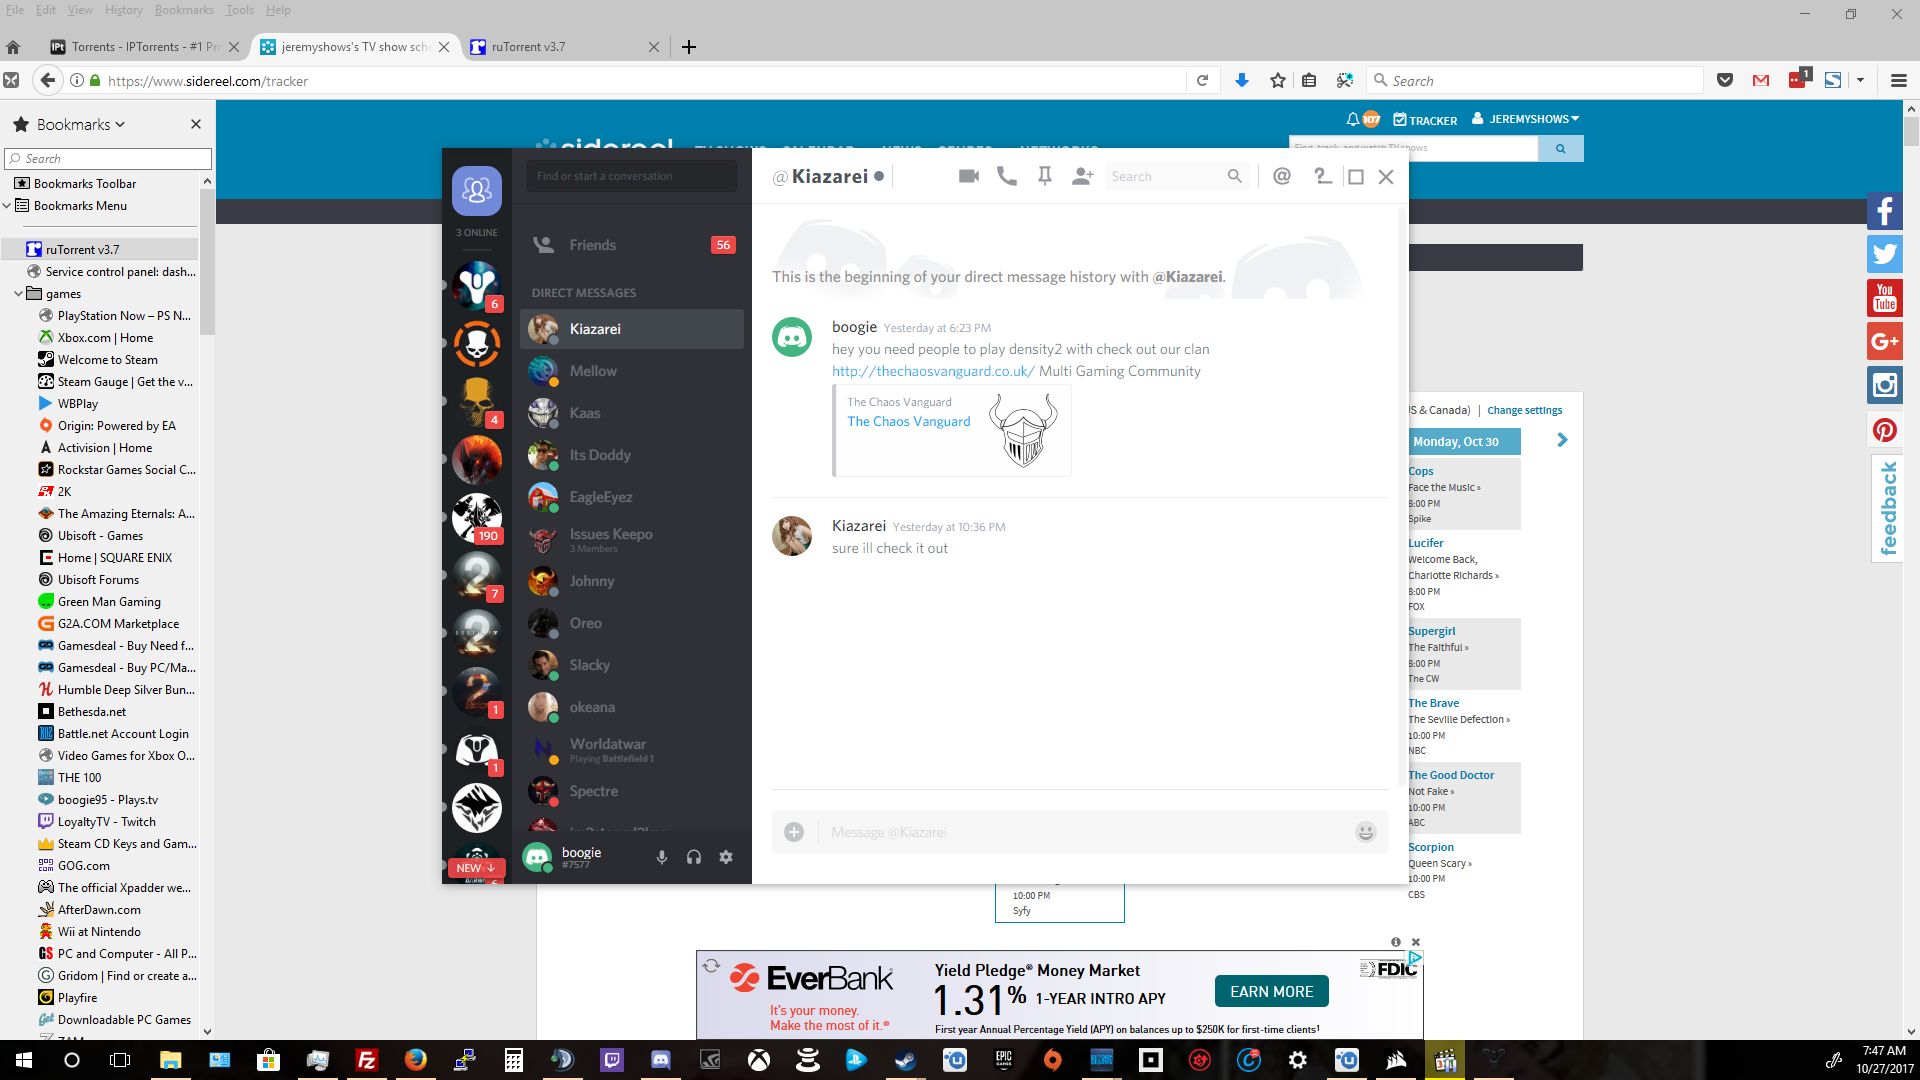This screenshot has width=1920, height=1080.
Task: Open Steam from the Windows taskbar
Action: [905, 1060]
